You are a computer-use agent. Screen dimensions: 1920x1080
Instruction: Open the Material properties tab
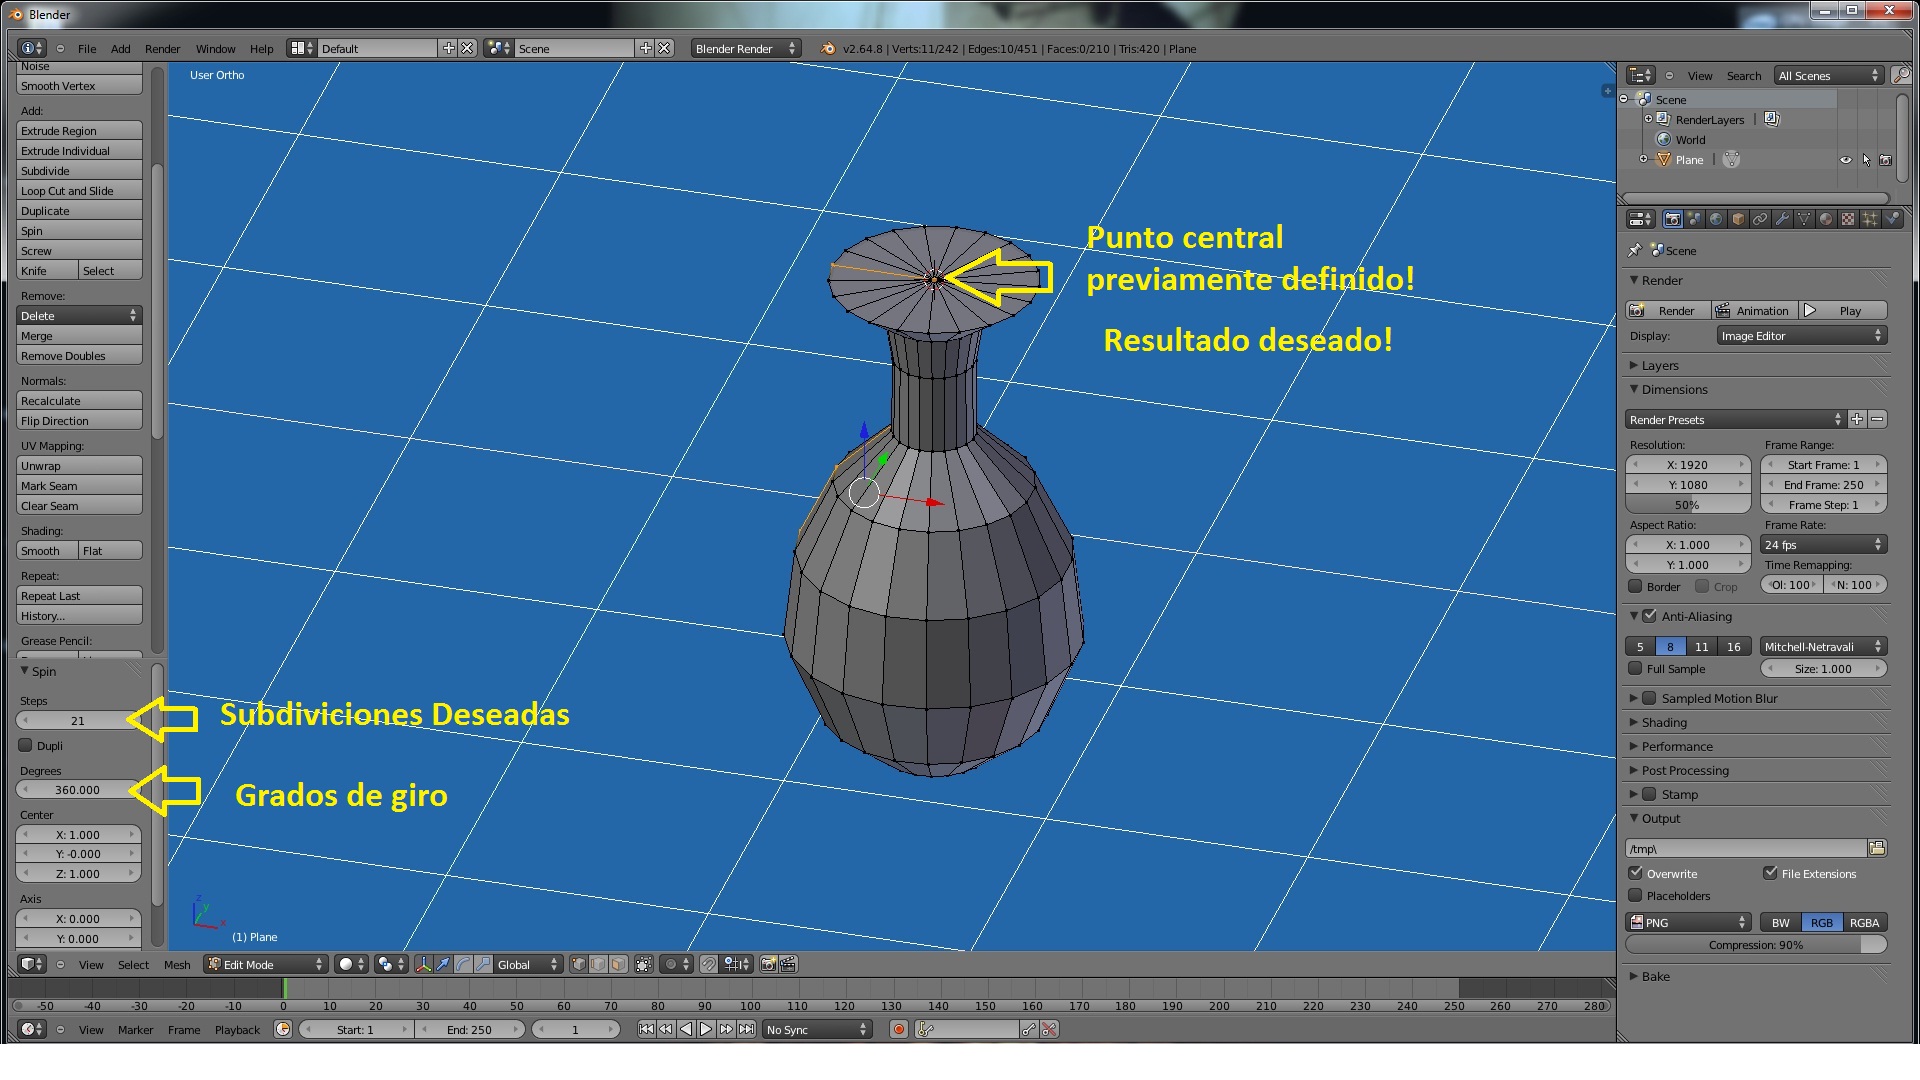pos(1826,219)
